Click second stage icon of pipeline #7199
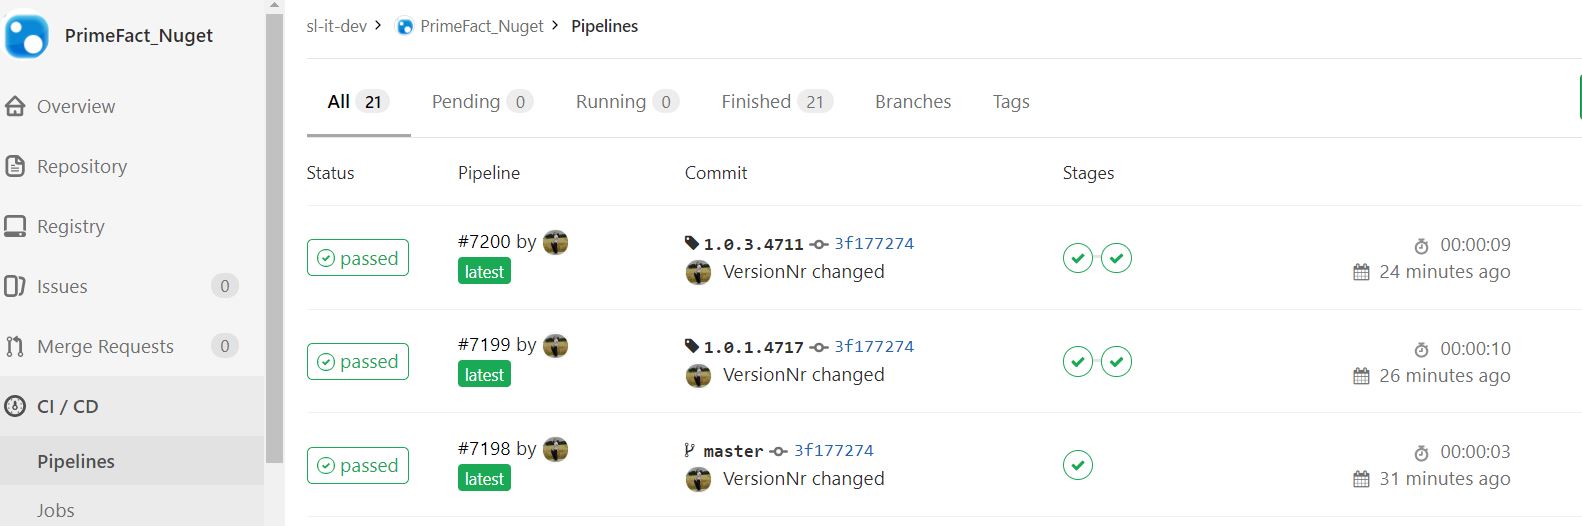This screenshot has height=526, width=1582. pos(1116,361)
